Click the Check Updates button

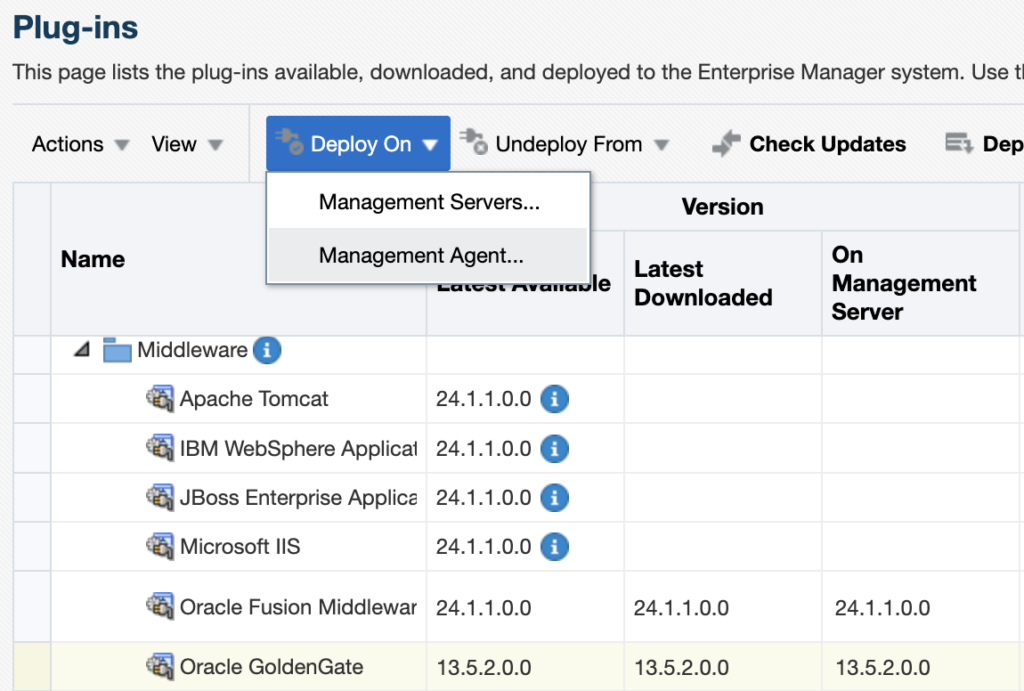808,144
